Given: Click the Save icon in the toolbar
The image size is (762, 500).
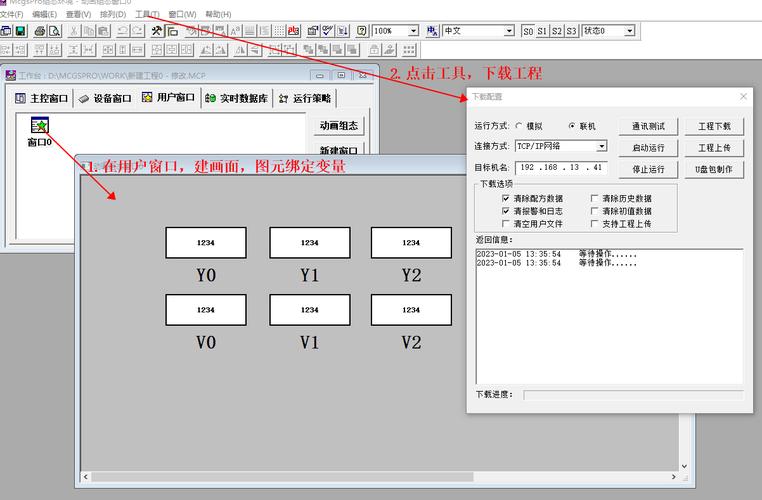Looking at the screenshot, I should (21, 31).
